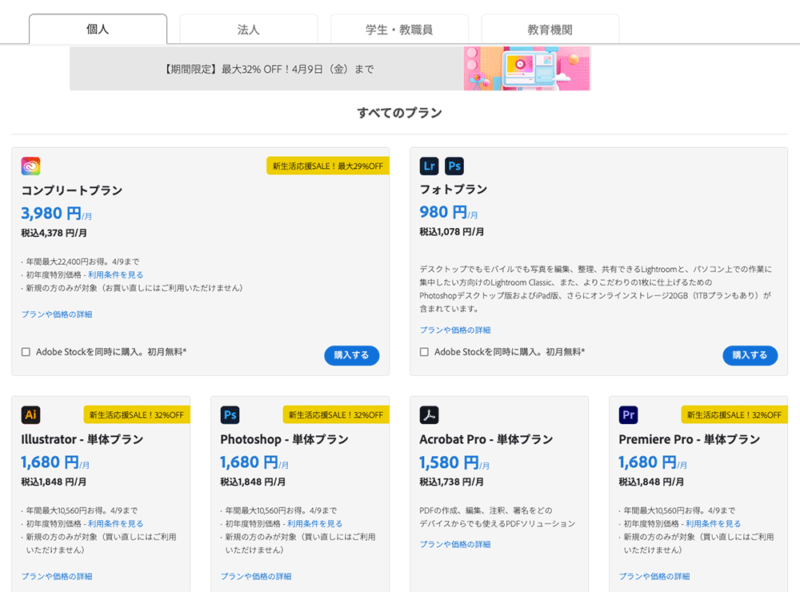Click the 税込4,378 円/月 text
Viewport: 800px width, 592px height.
coord(54,233)
